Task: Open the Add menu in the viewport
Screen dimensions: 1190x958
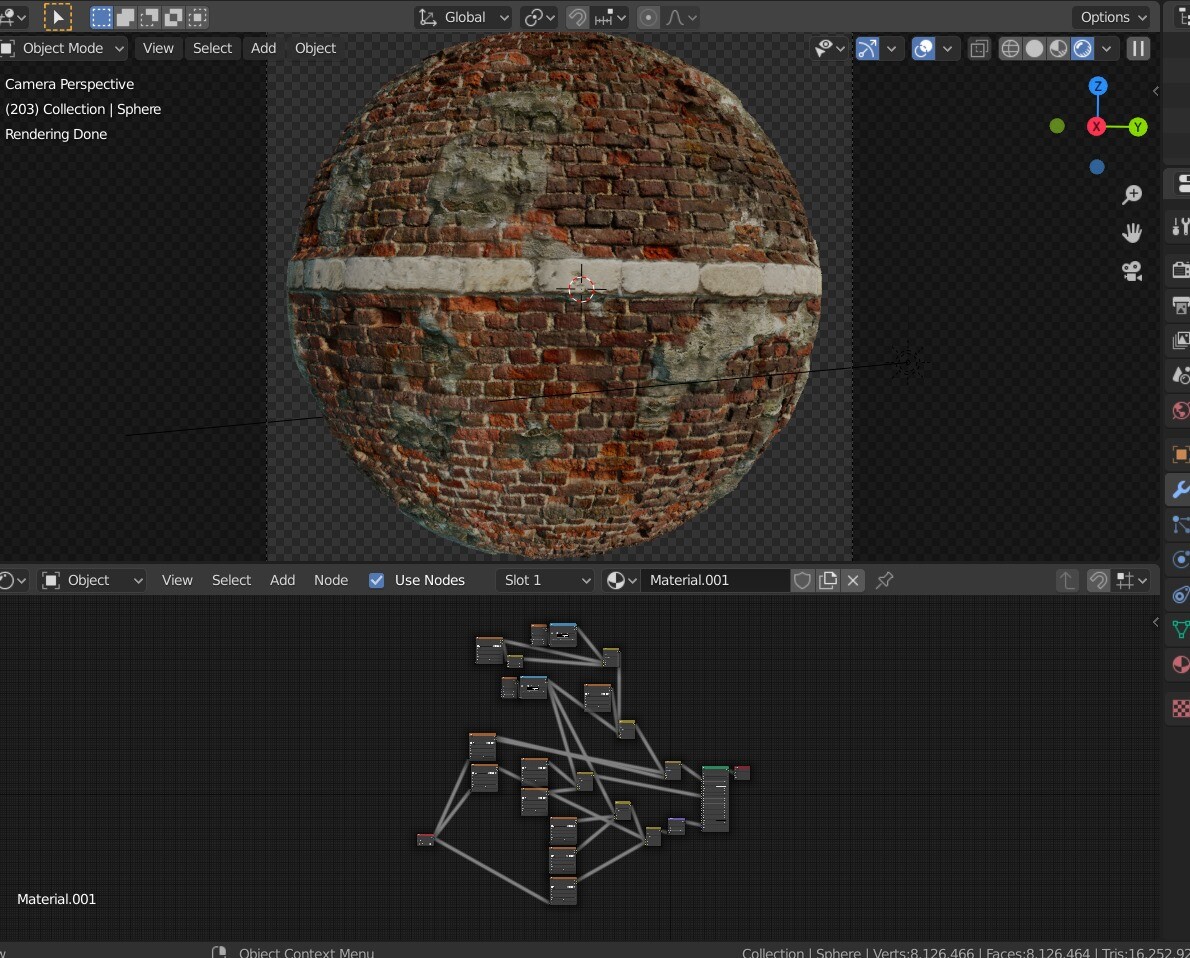Action: [x=262, y=48]
